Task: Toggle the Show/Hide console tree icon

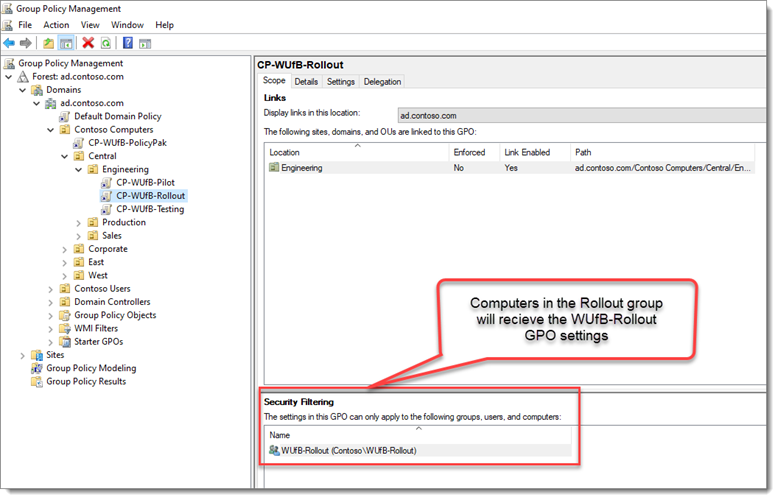Action: (66, 44)
